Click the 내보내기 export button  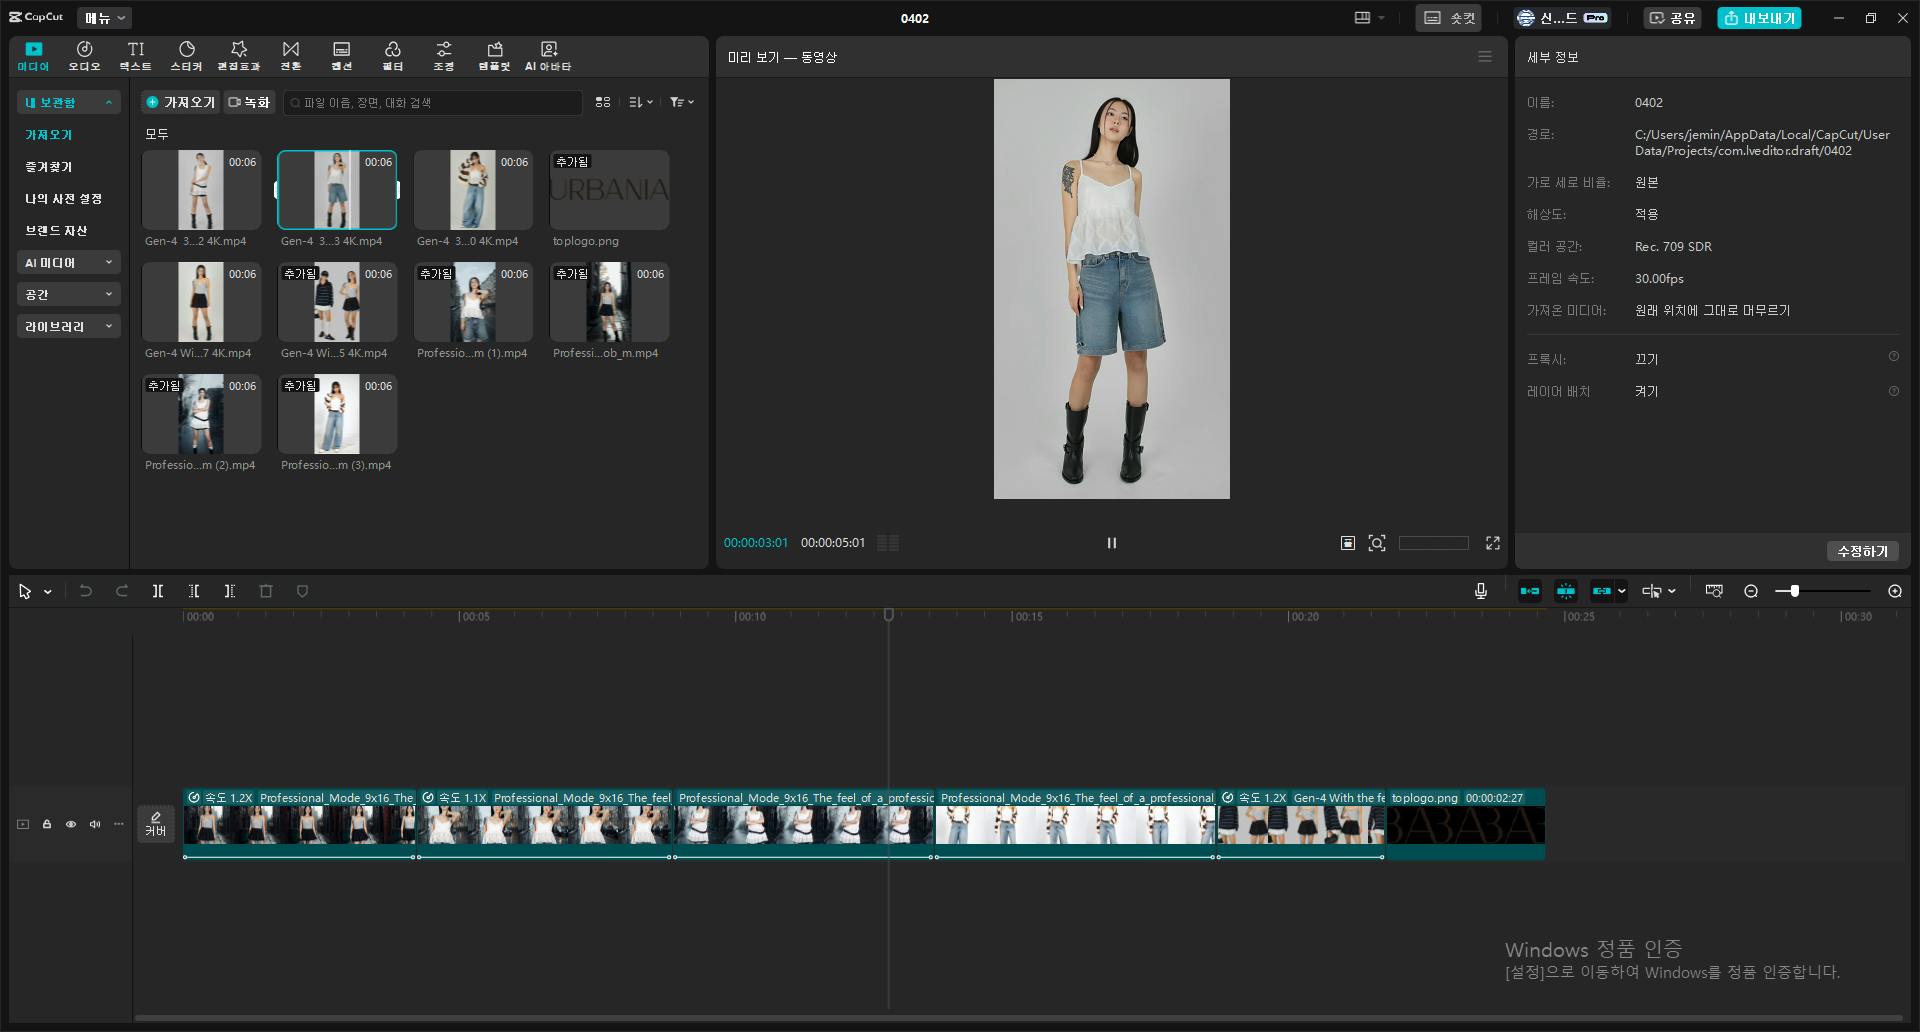click(x=1759, y=18)
